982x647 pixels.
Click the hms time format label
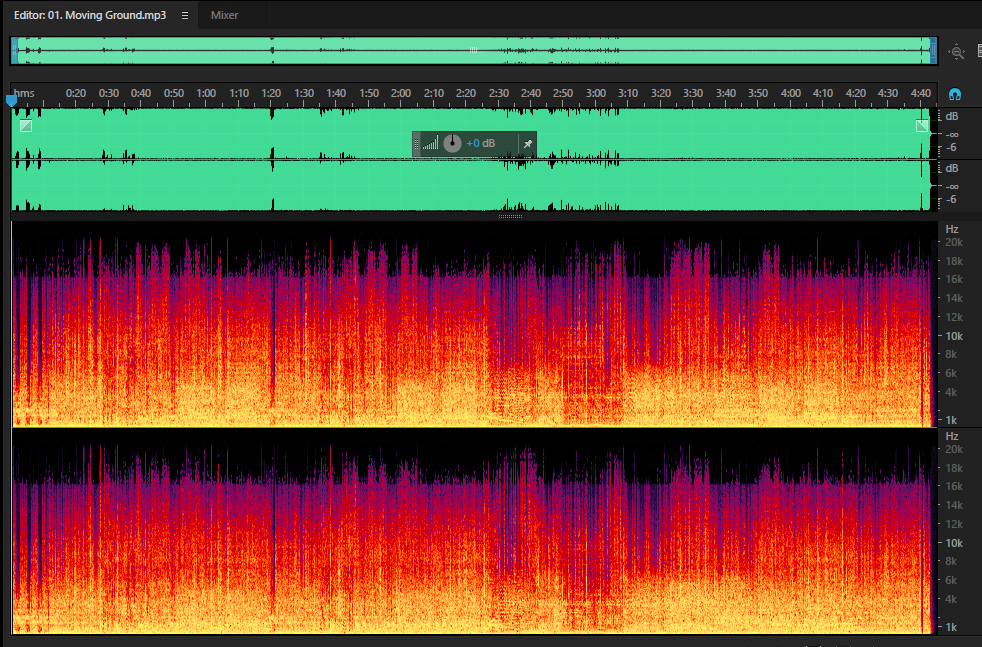pos(24,93)
